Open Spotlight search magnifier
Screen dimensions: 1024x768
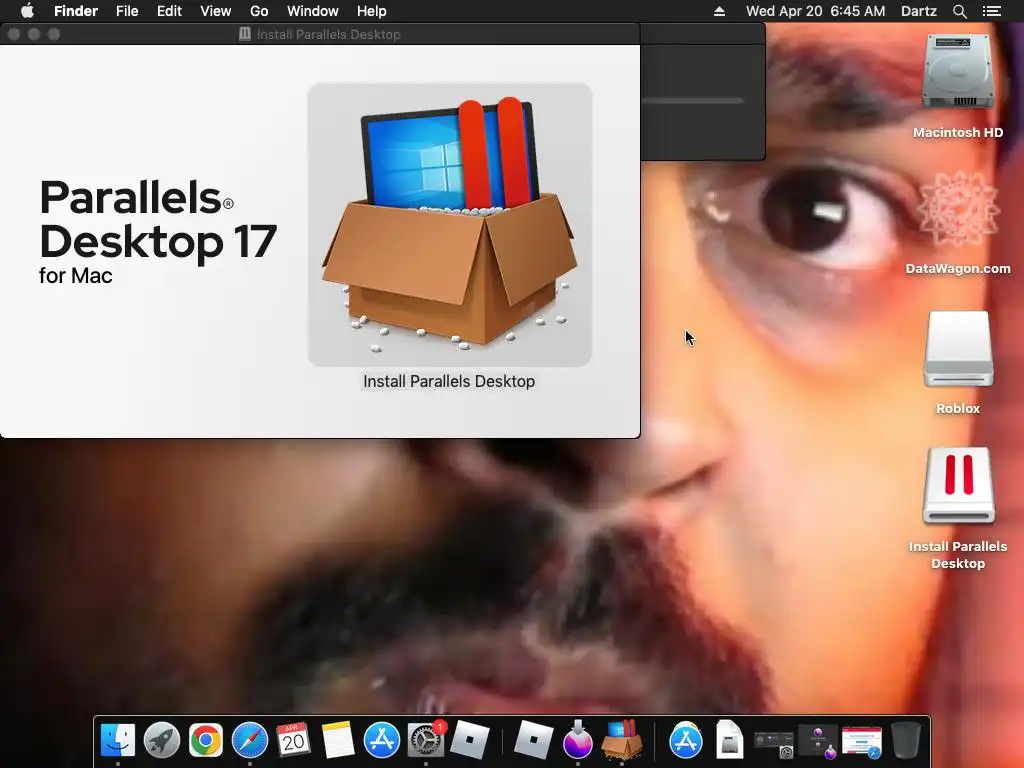click(959, 11)
